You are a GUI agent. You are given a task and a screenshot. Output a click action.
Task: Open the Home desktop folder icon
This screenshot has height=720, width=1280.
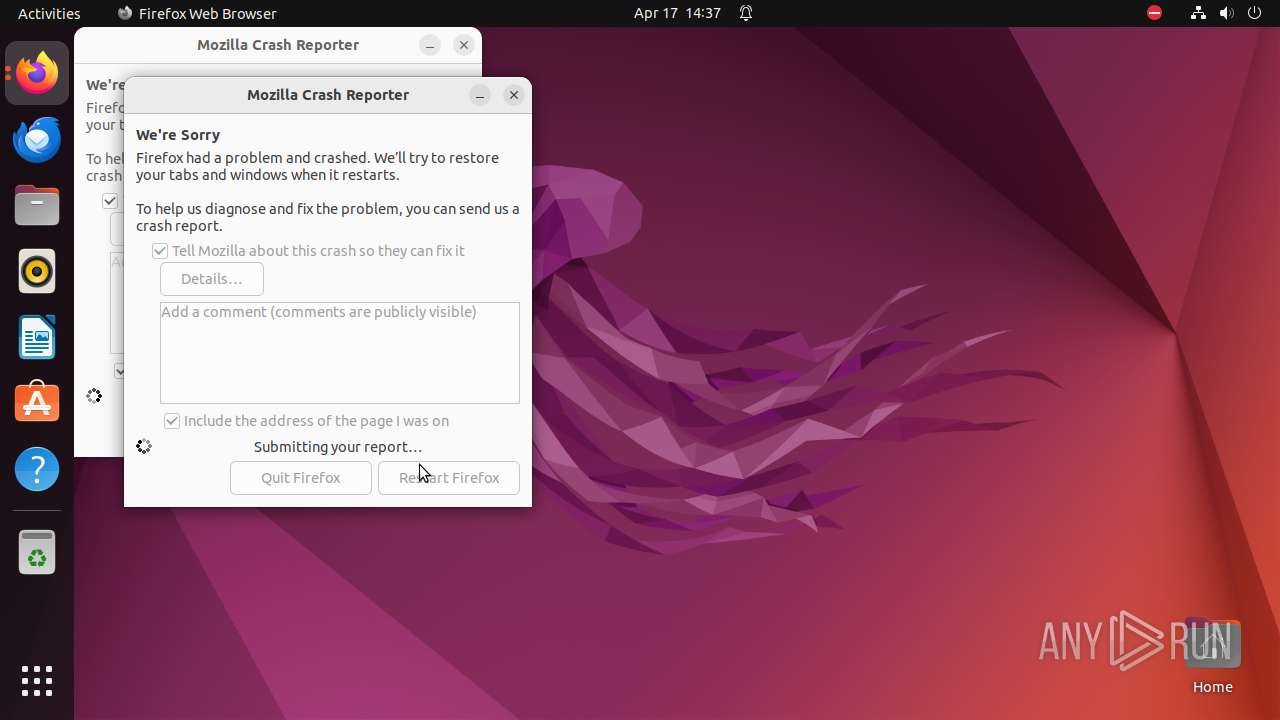pos(1212,656)
